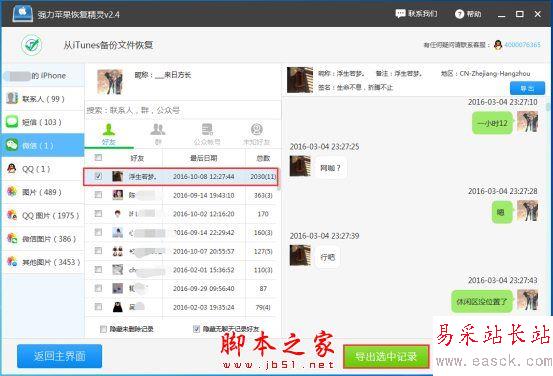This screenshot has width=553, height=376.
Task: Check the row dated 2016-02-03 19:35:24
Action: point(98,307)
